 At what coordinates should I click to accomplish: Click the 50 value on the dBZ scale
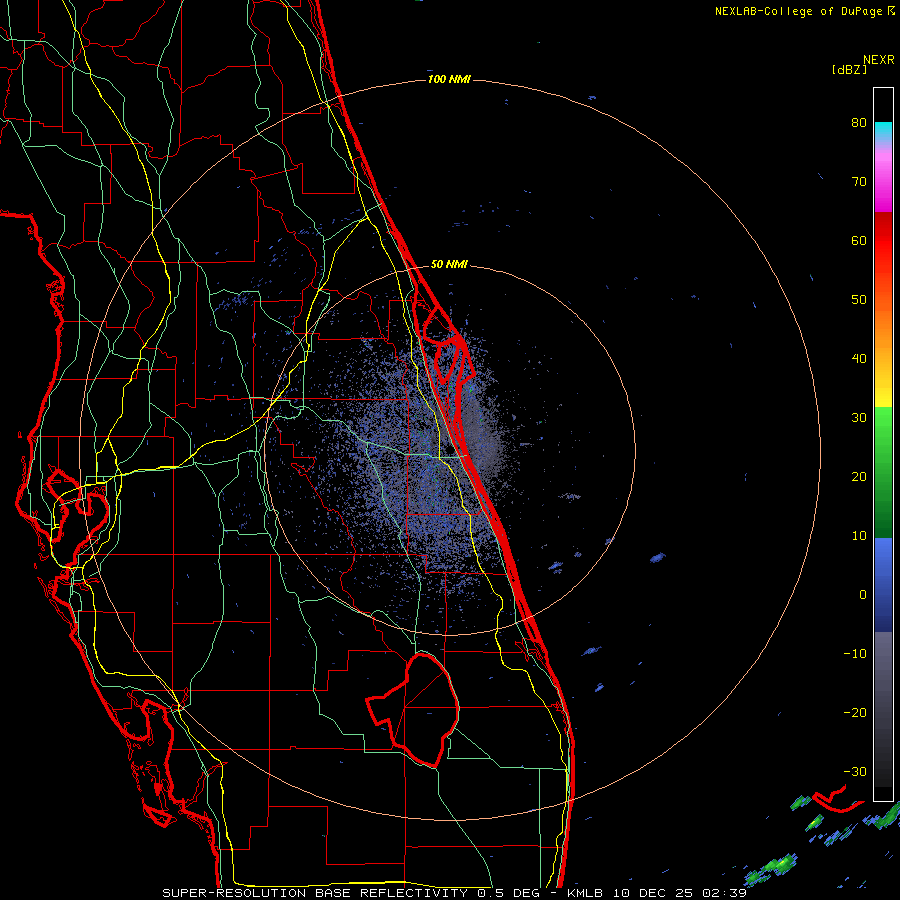tap(859, 300)
